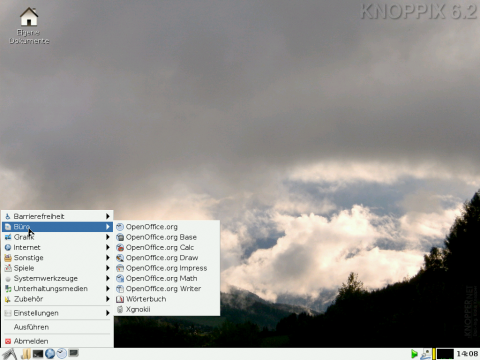Open the Unterhaltungsmedien menu category
The width and height of the screenshot is (480, 360).
pos(57,289)
